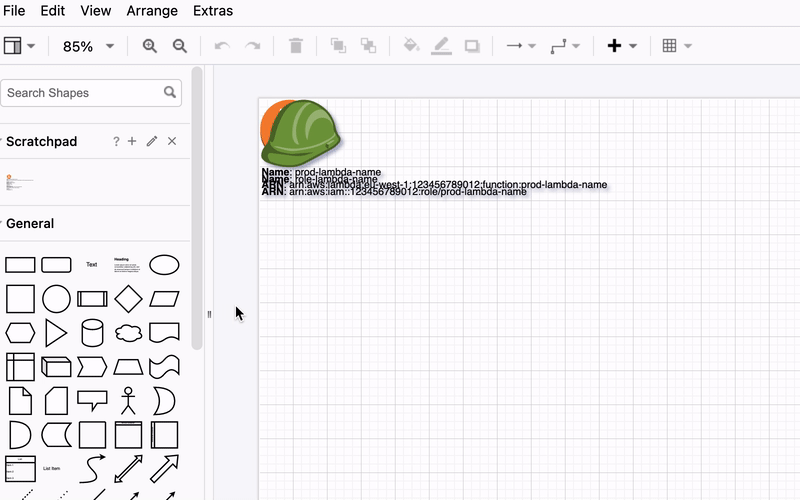Click the To Front icon

pos(338,46)
